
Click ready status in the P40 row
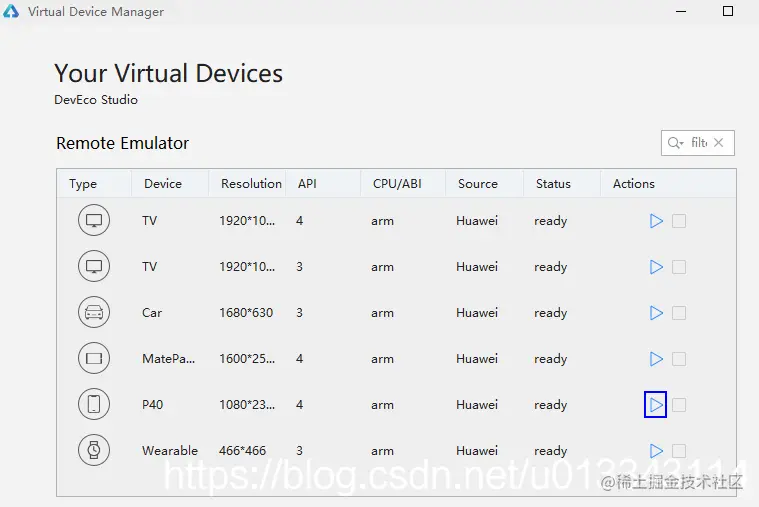pyautogui.click(x=550, y=405)
